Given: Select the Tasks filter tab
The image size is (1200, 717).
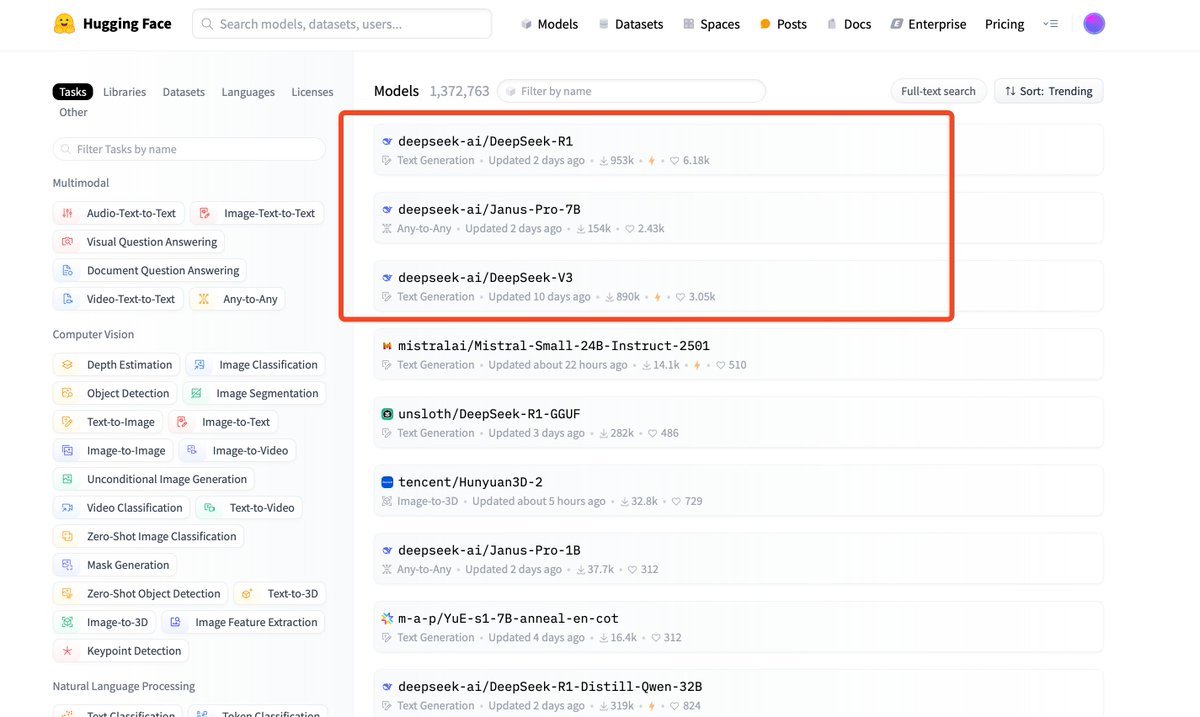Looking at the screenshot, I should pos(73,92).
